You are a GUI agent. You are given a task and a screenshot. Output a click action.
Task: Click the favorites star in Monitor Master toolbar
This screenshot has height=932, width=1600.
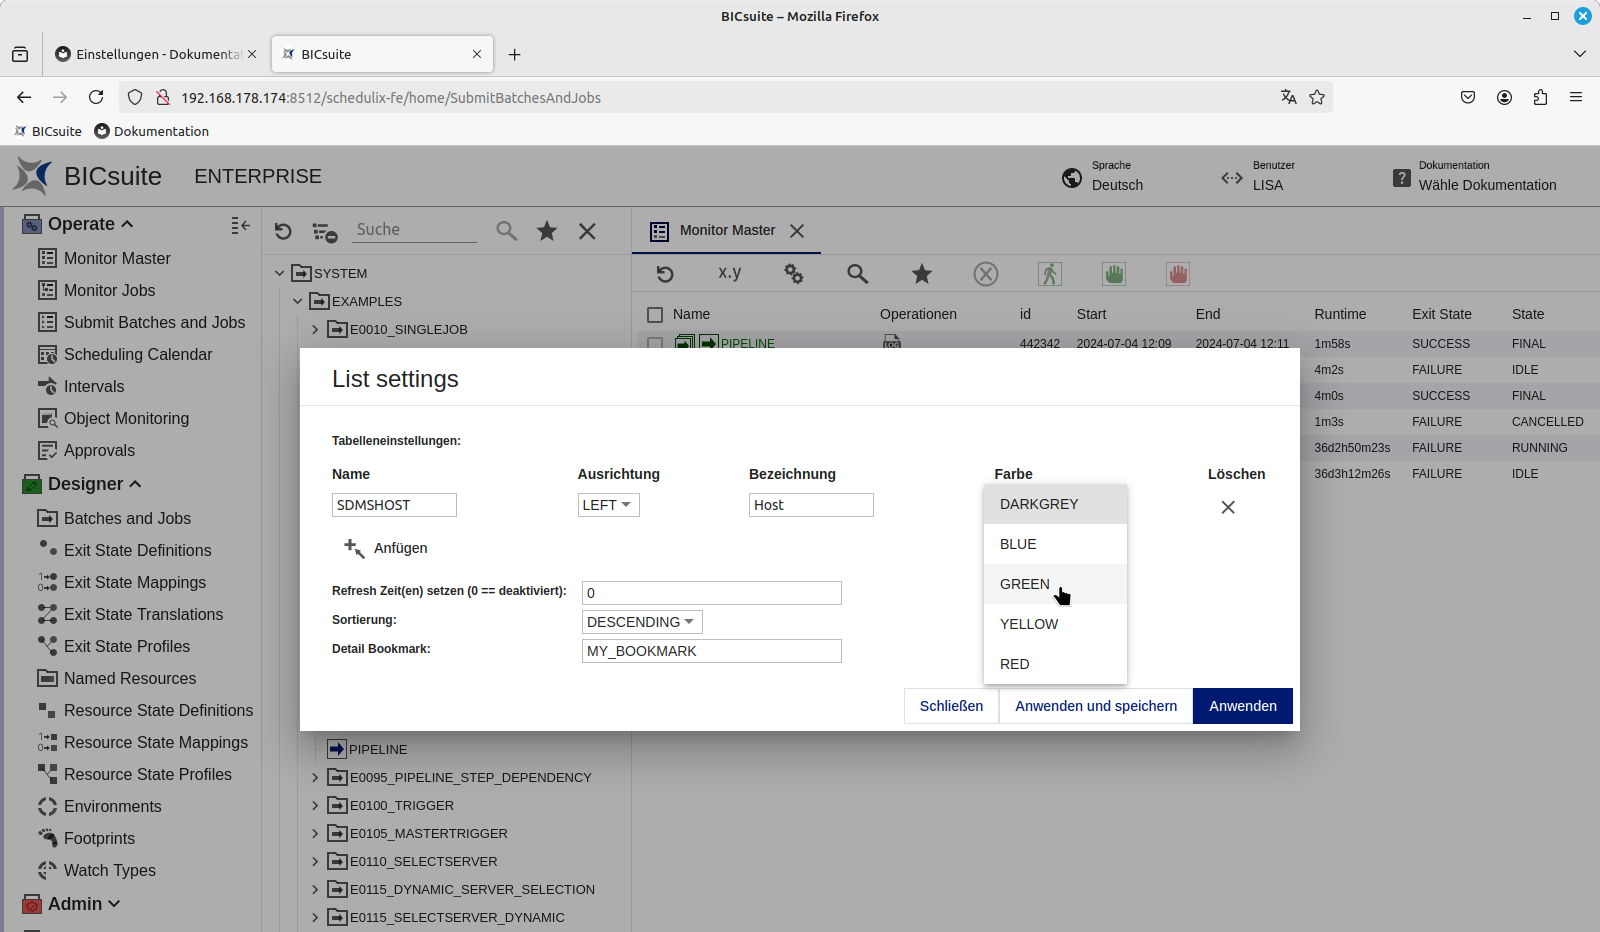pyautogui.click(x=921, y=274)
